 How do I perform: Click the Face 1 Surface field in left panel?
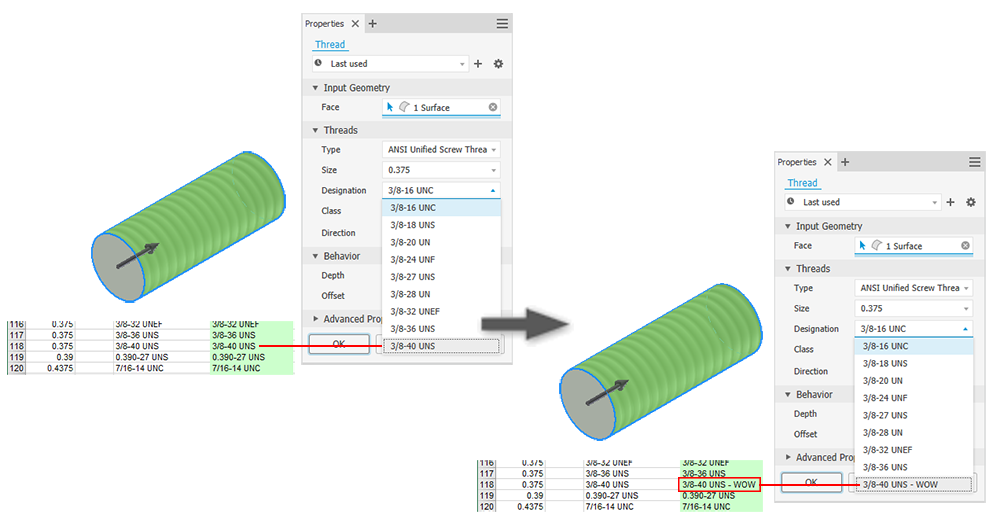click(441, 107)
